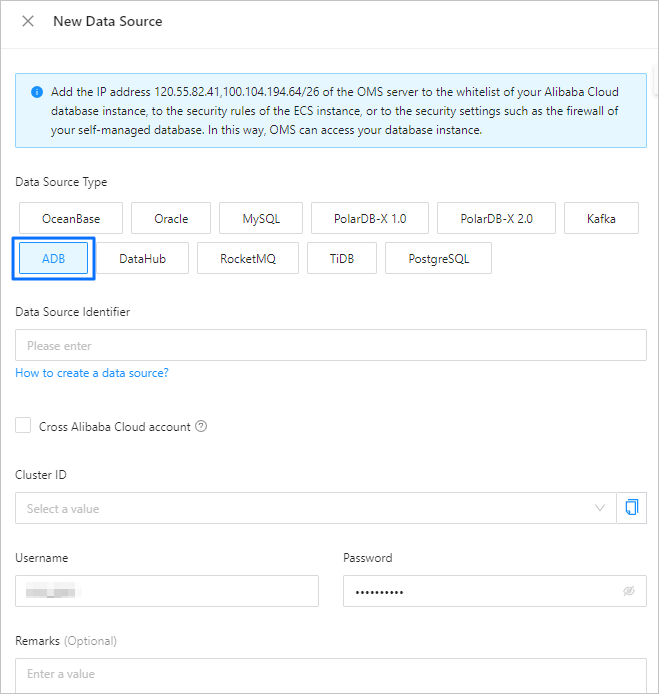Click the help icon beside Cross Alibaba Cloud account
The image size is (659, 694).
tap(201, 427)
